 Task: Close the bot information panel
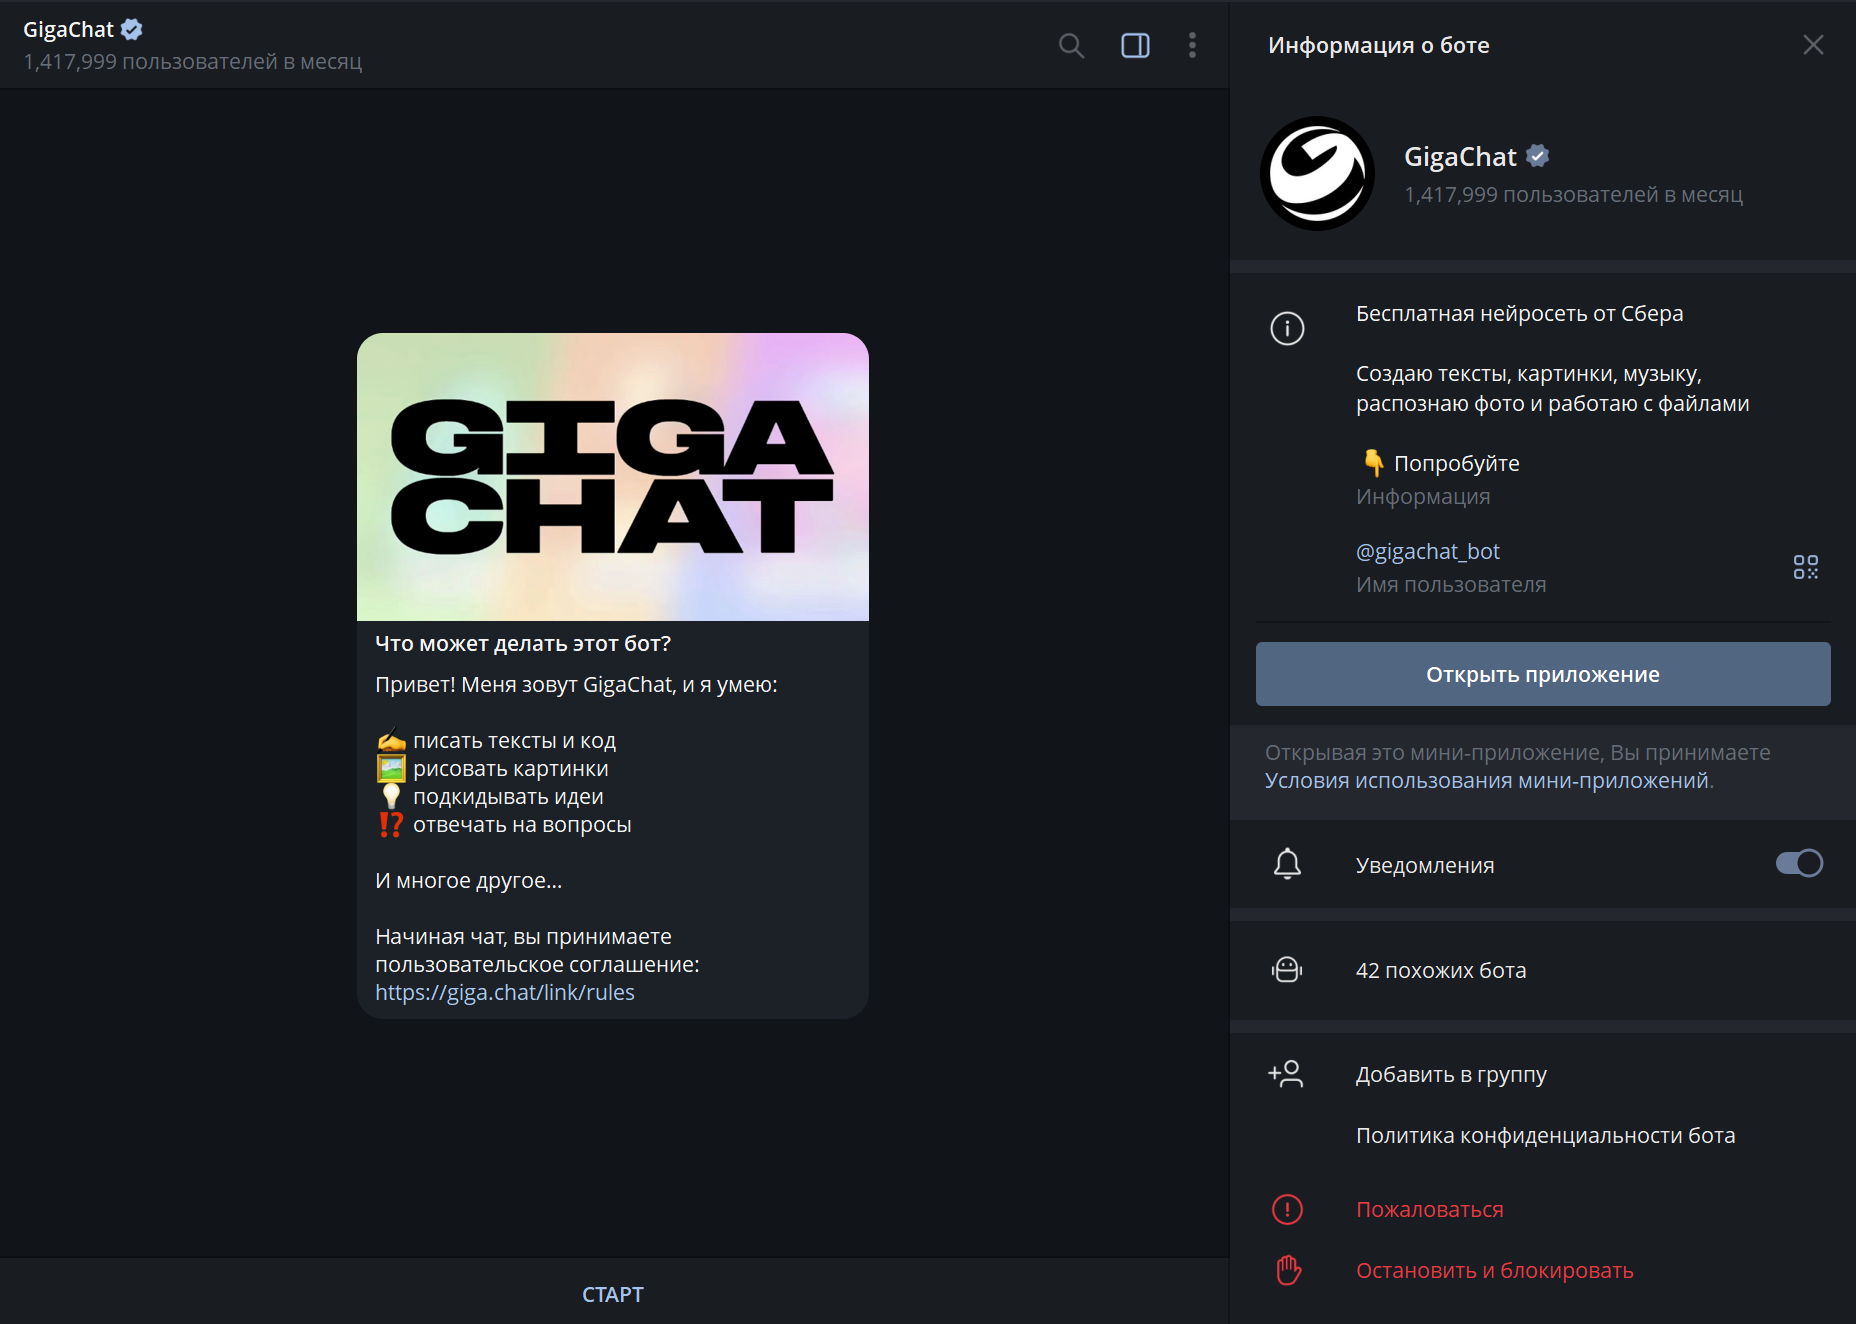coord(1813,45)
